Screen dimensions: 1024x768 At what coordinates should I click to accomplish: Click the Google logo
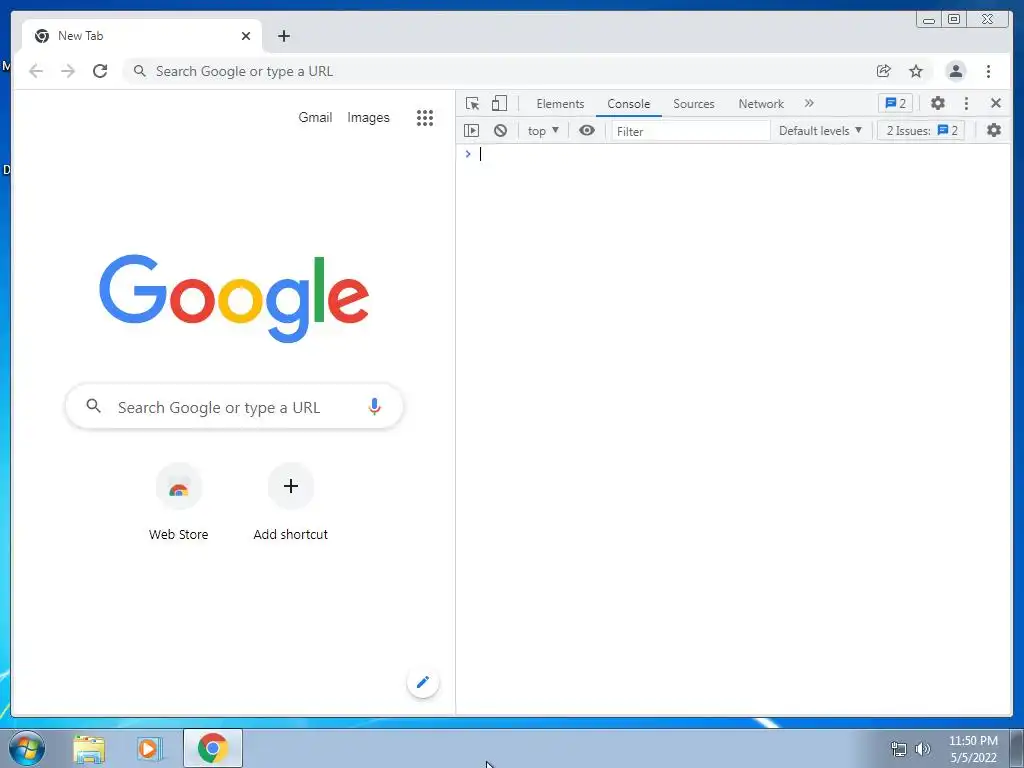pos(234,298)
